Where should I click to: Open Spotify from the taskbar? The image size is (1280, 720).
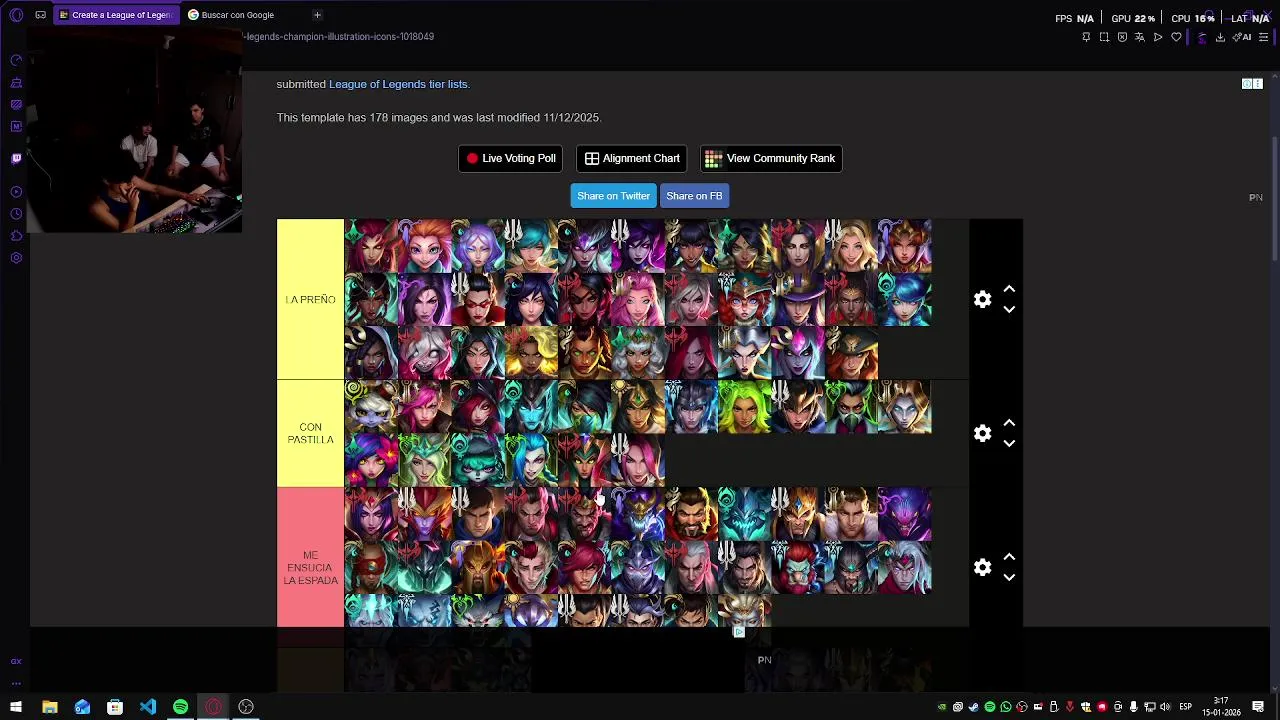tap(180, 707)
